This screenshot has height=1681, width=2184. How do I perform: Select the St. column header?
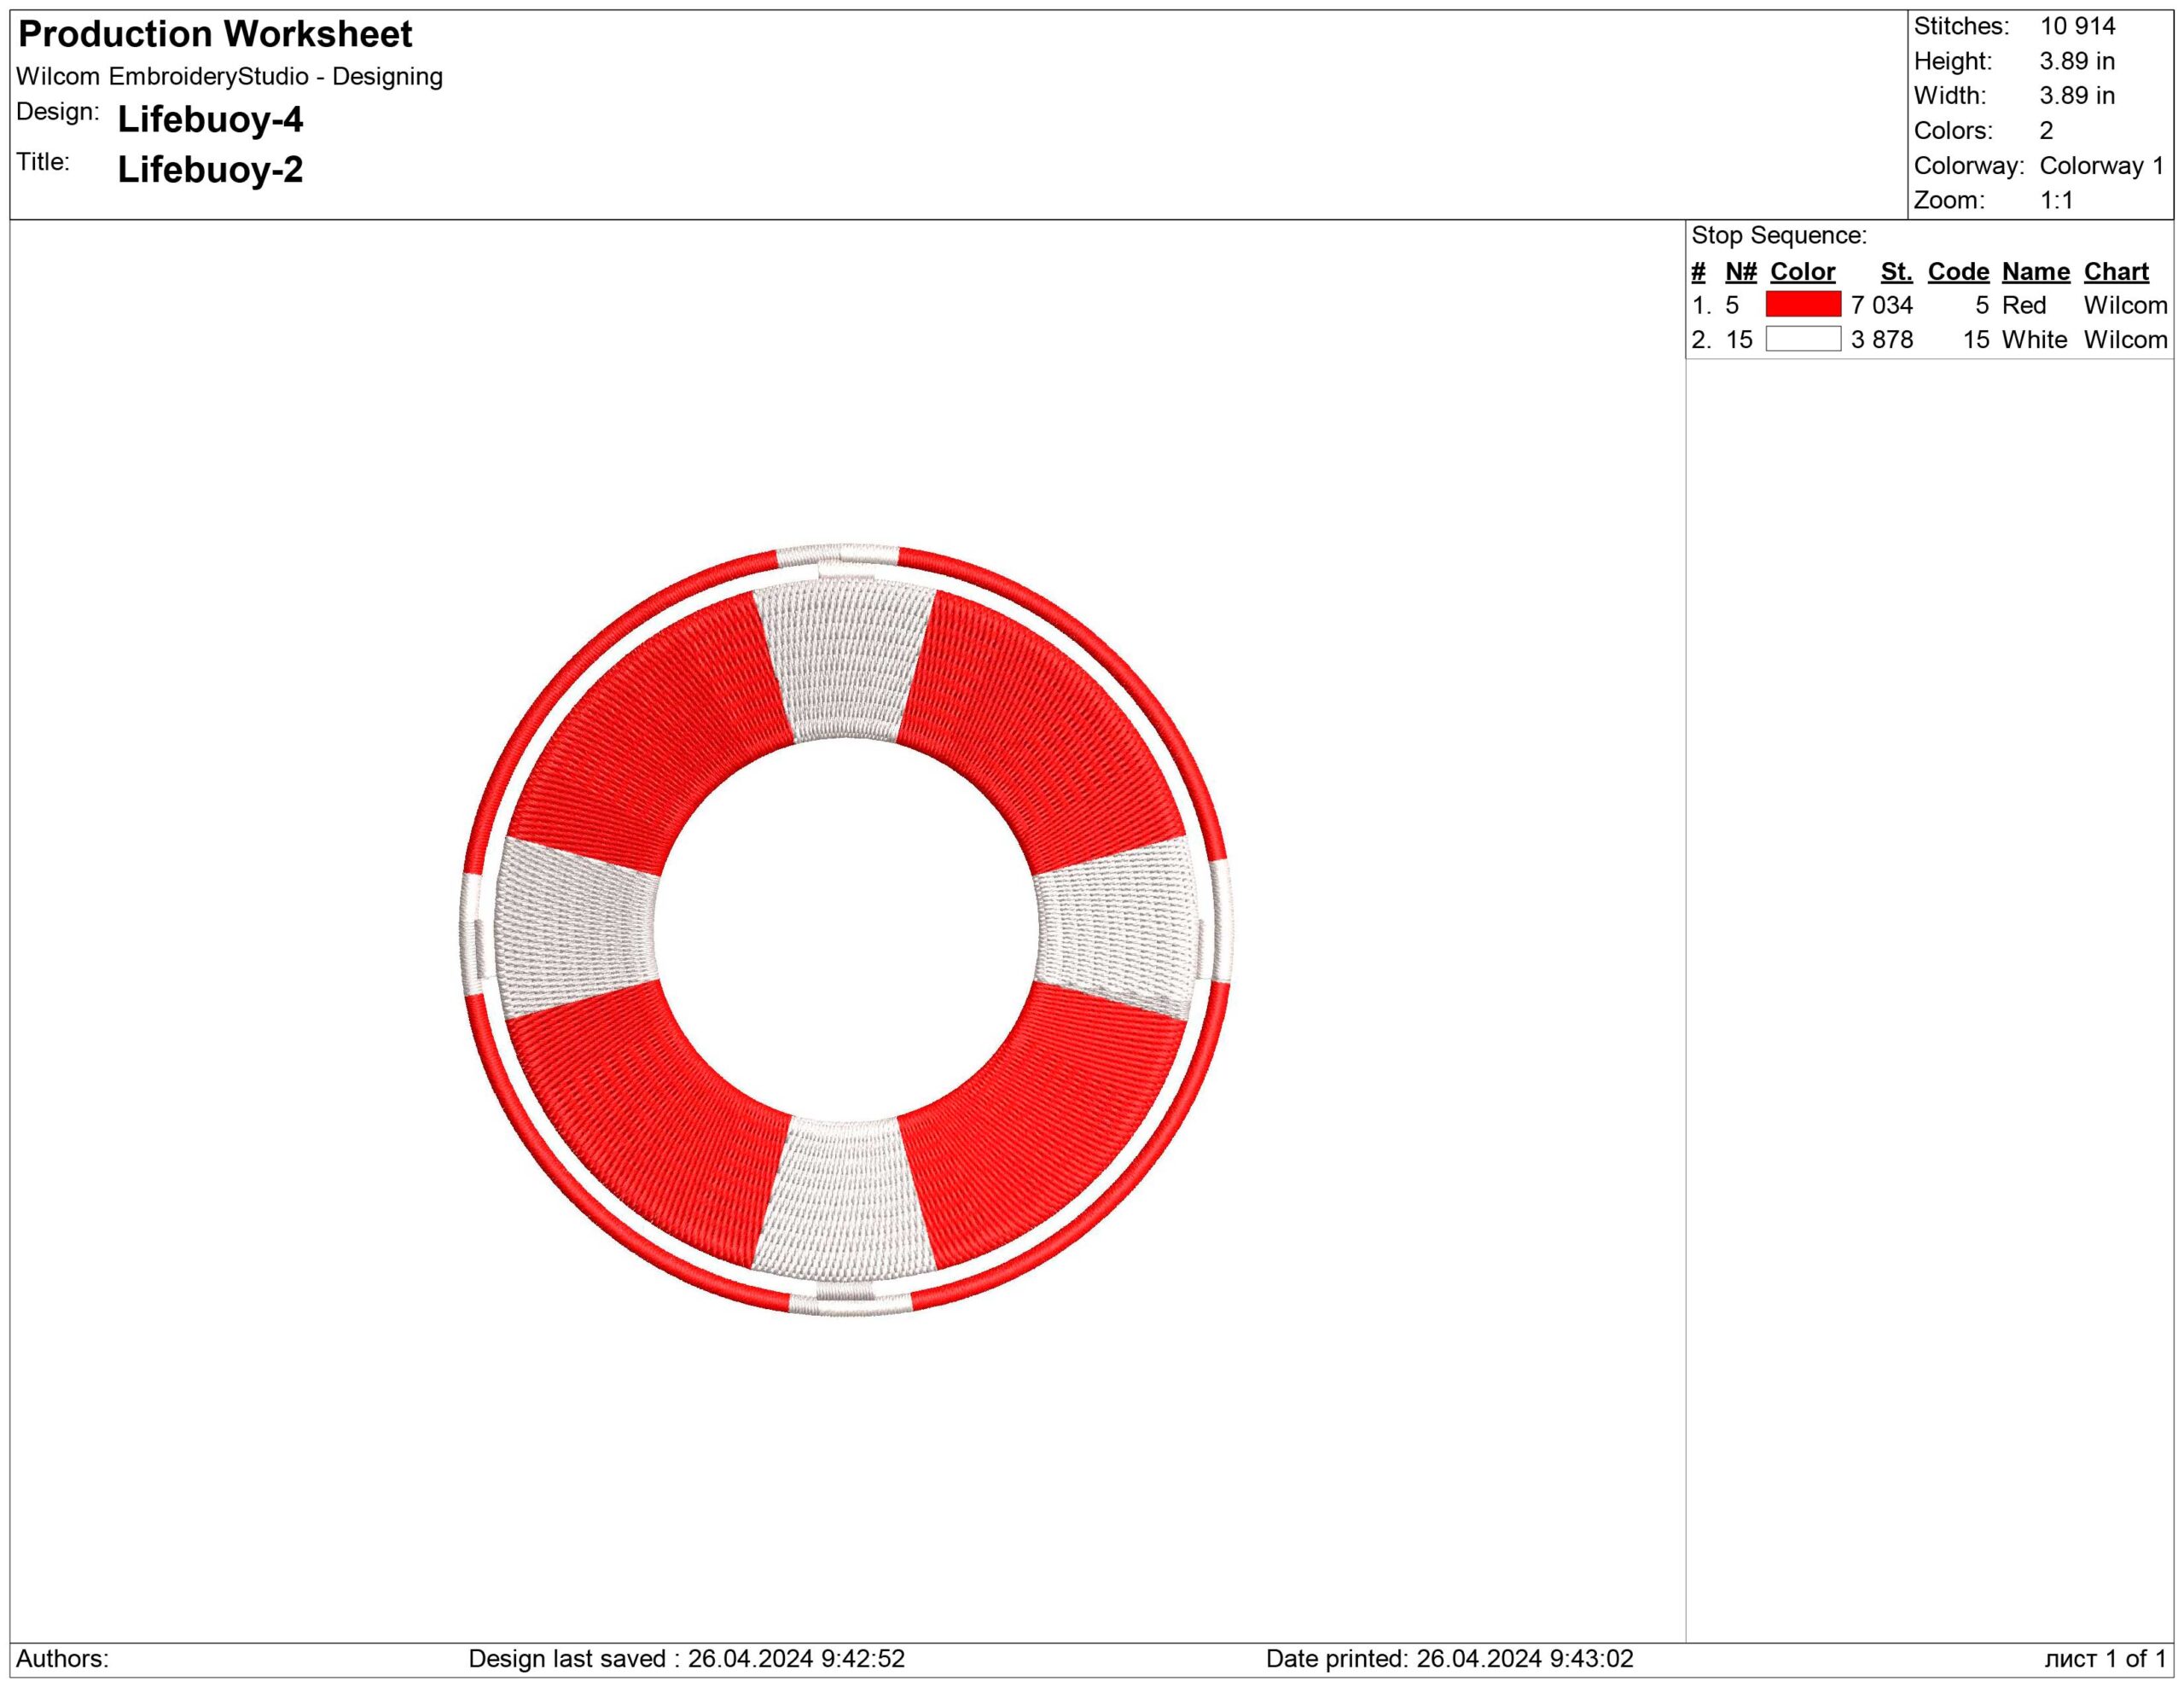1897,271
